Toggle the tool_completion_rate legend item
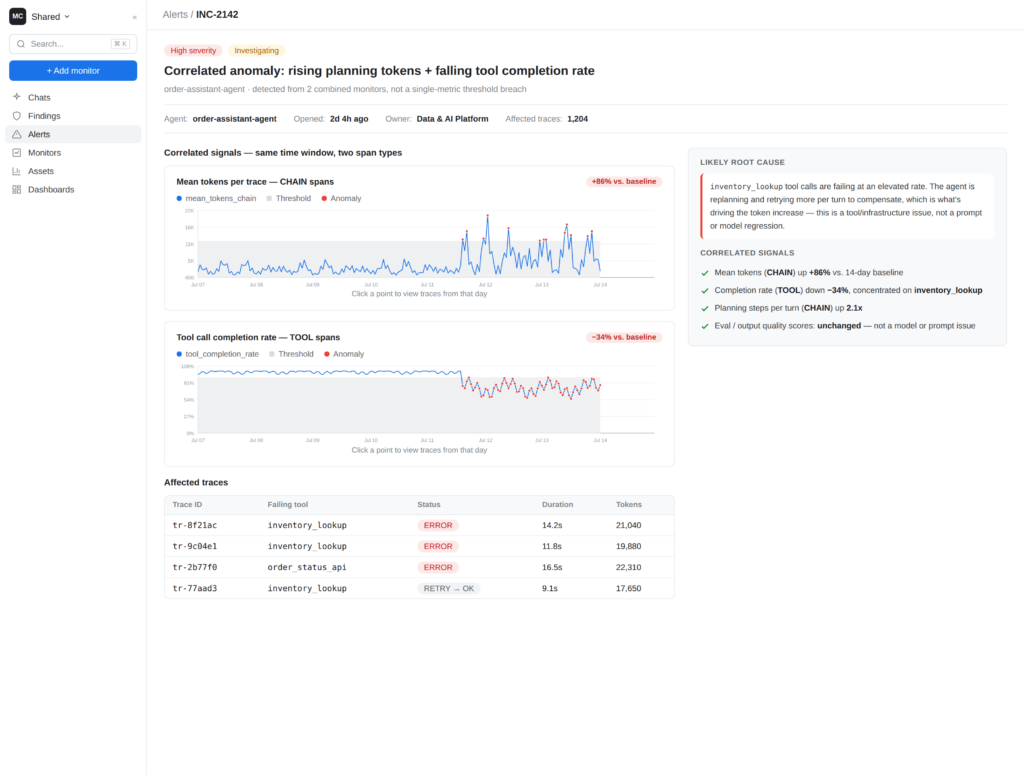Image resolution: width=1024 pixels, height=775 pixels. coord(217,354)
